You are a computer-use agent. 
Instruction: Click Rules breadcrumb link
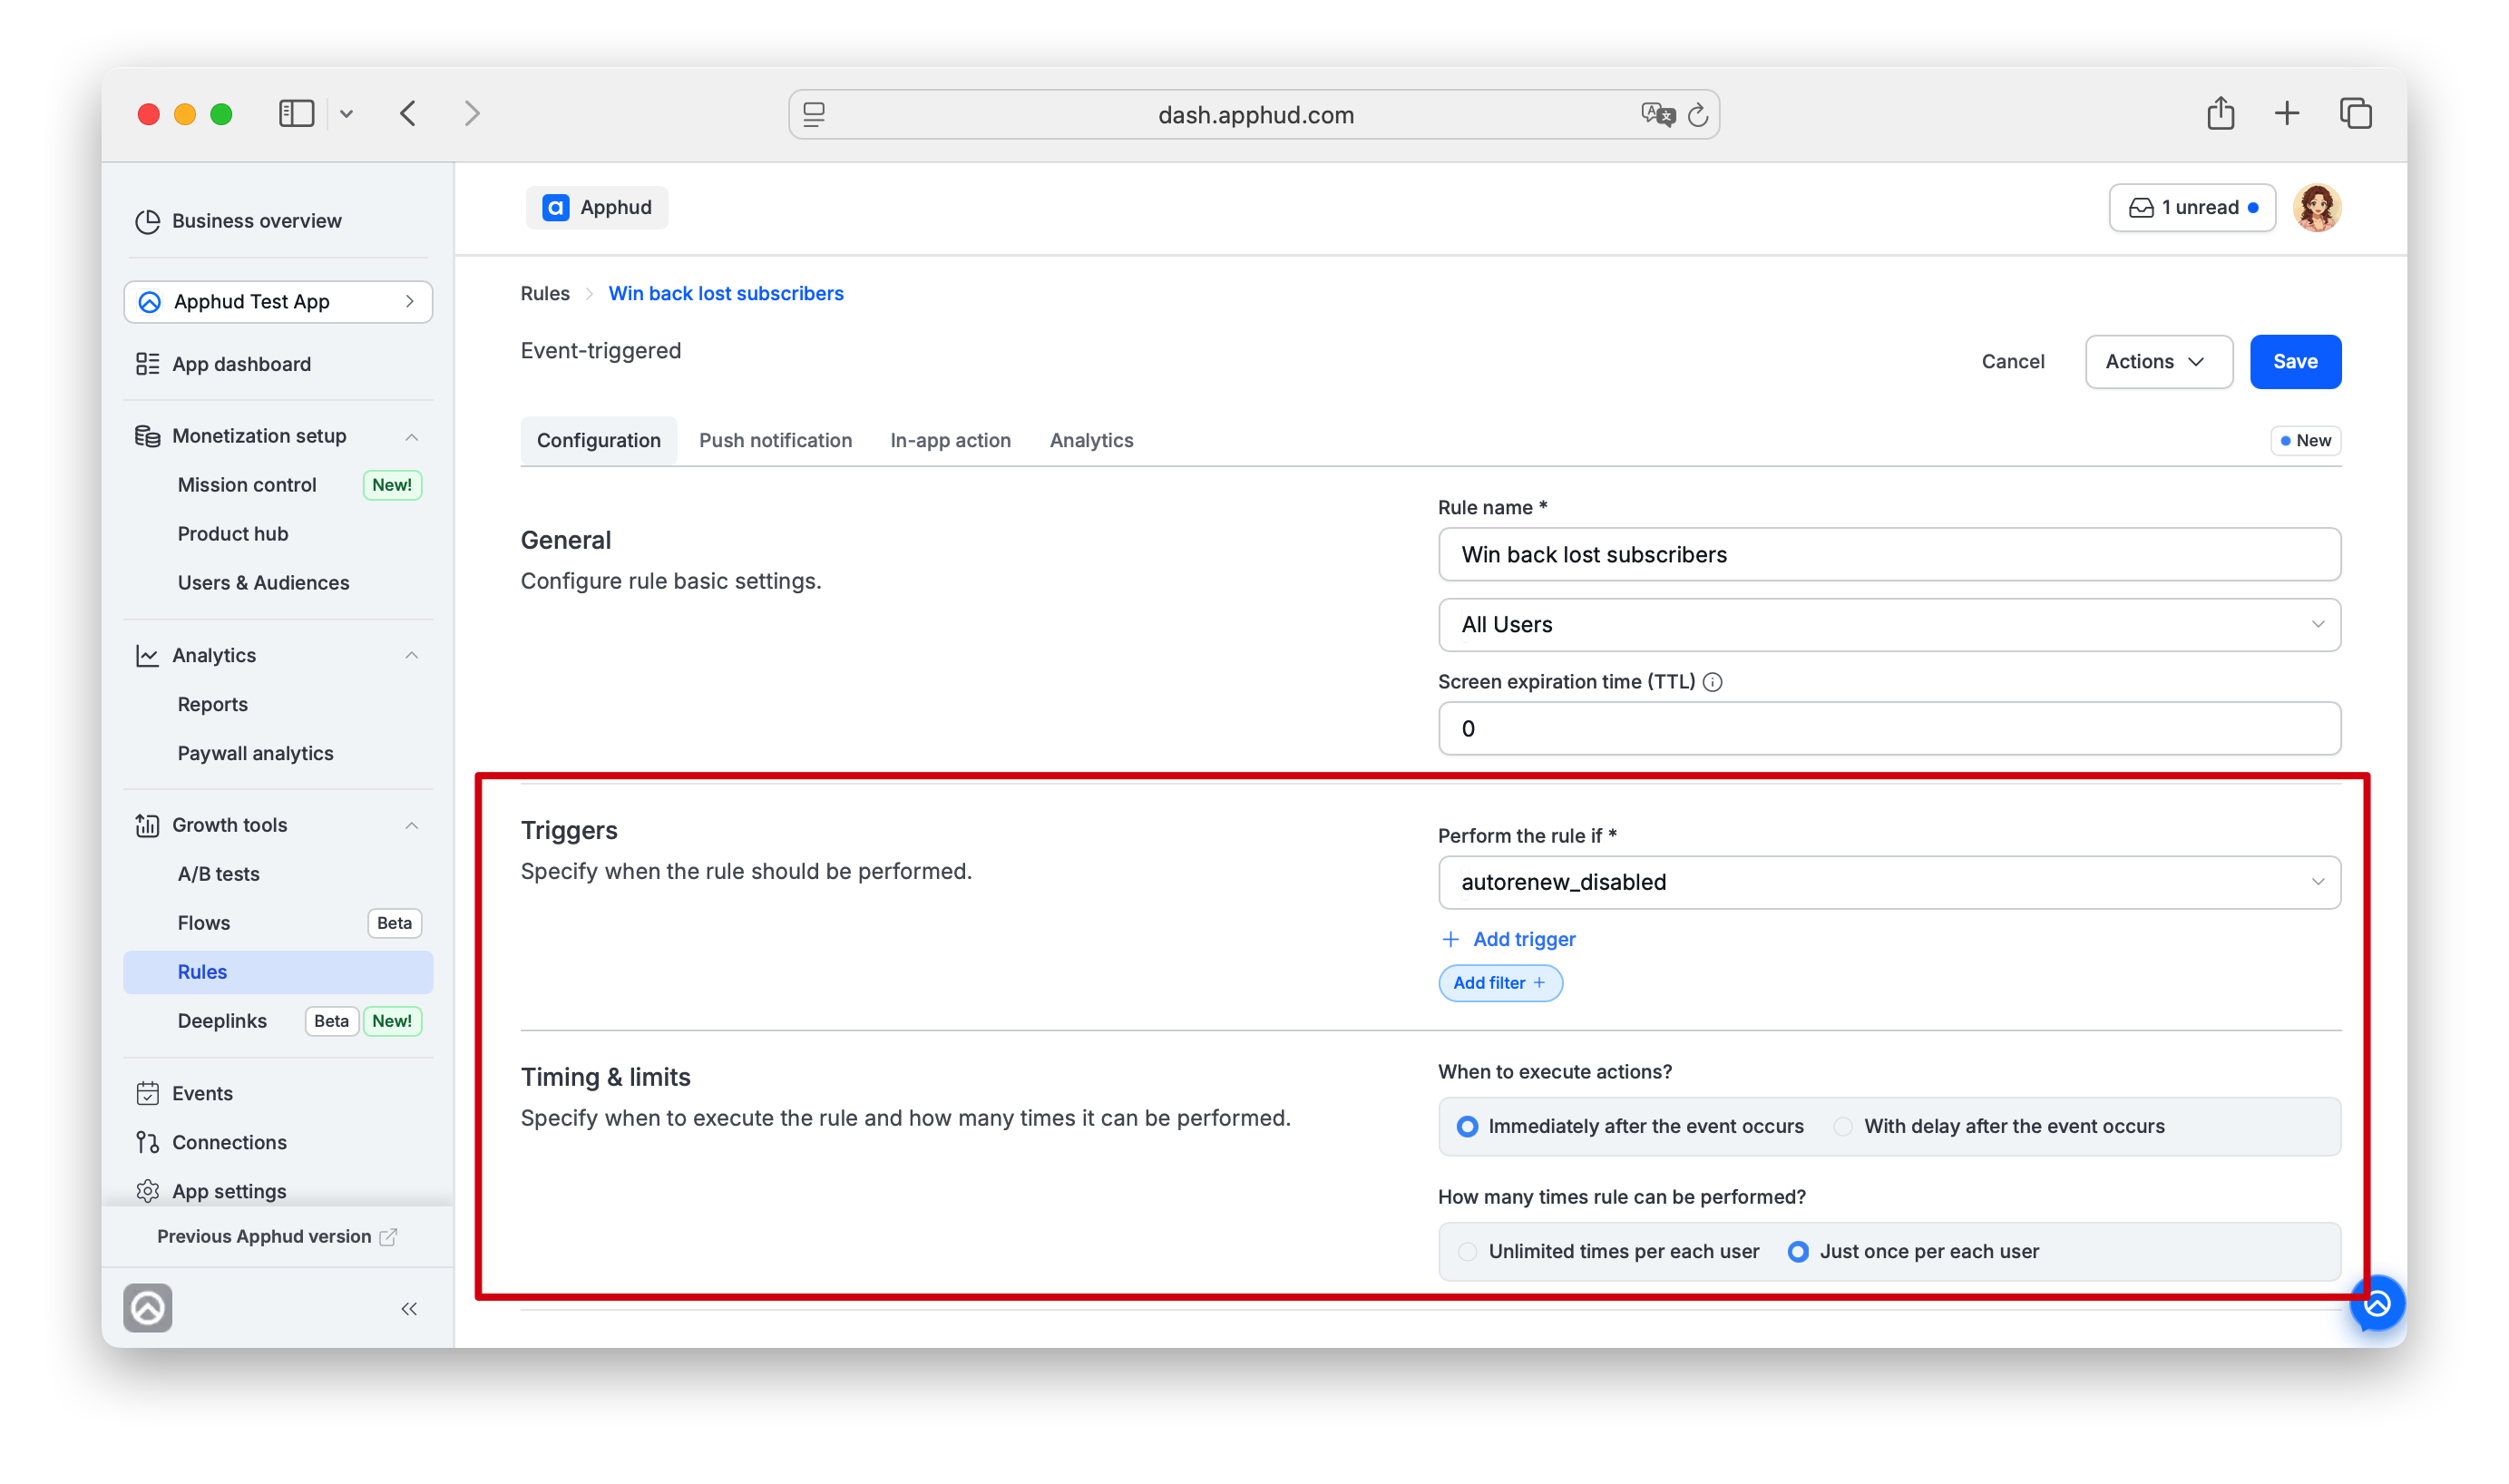(545, 293)
